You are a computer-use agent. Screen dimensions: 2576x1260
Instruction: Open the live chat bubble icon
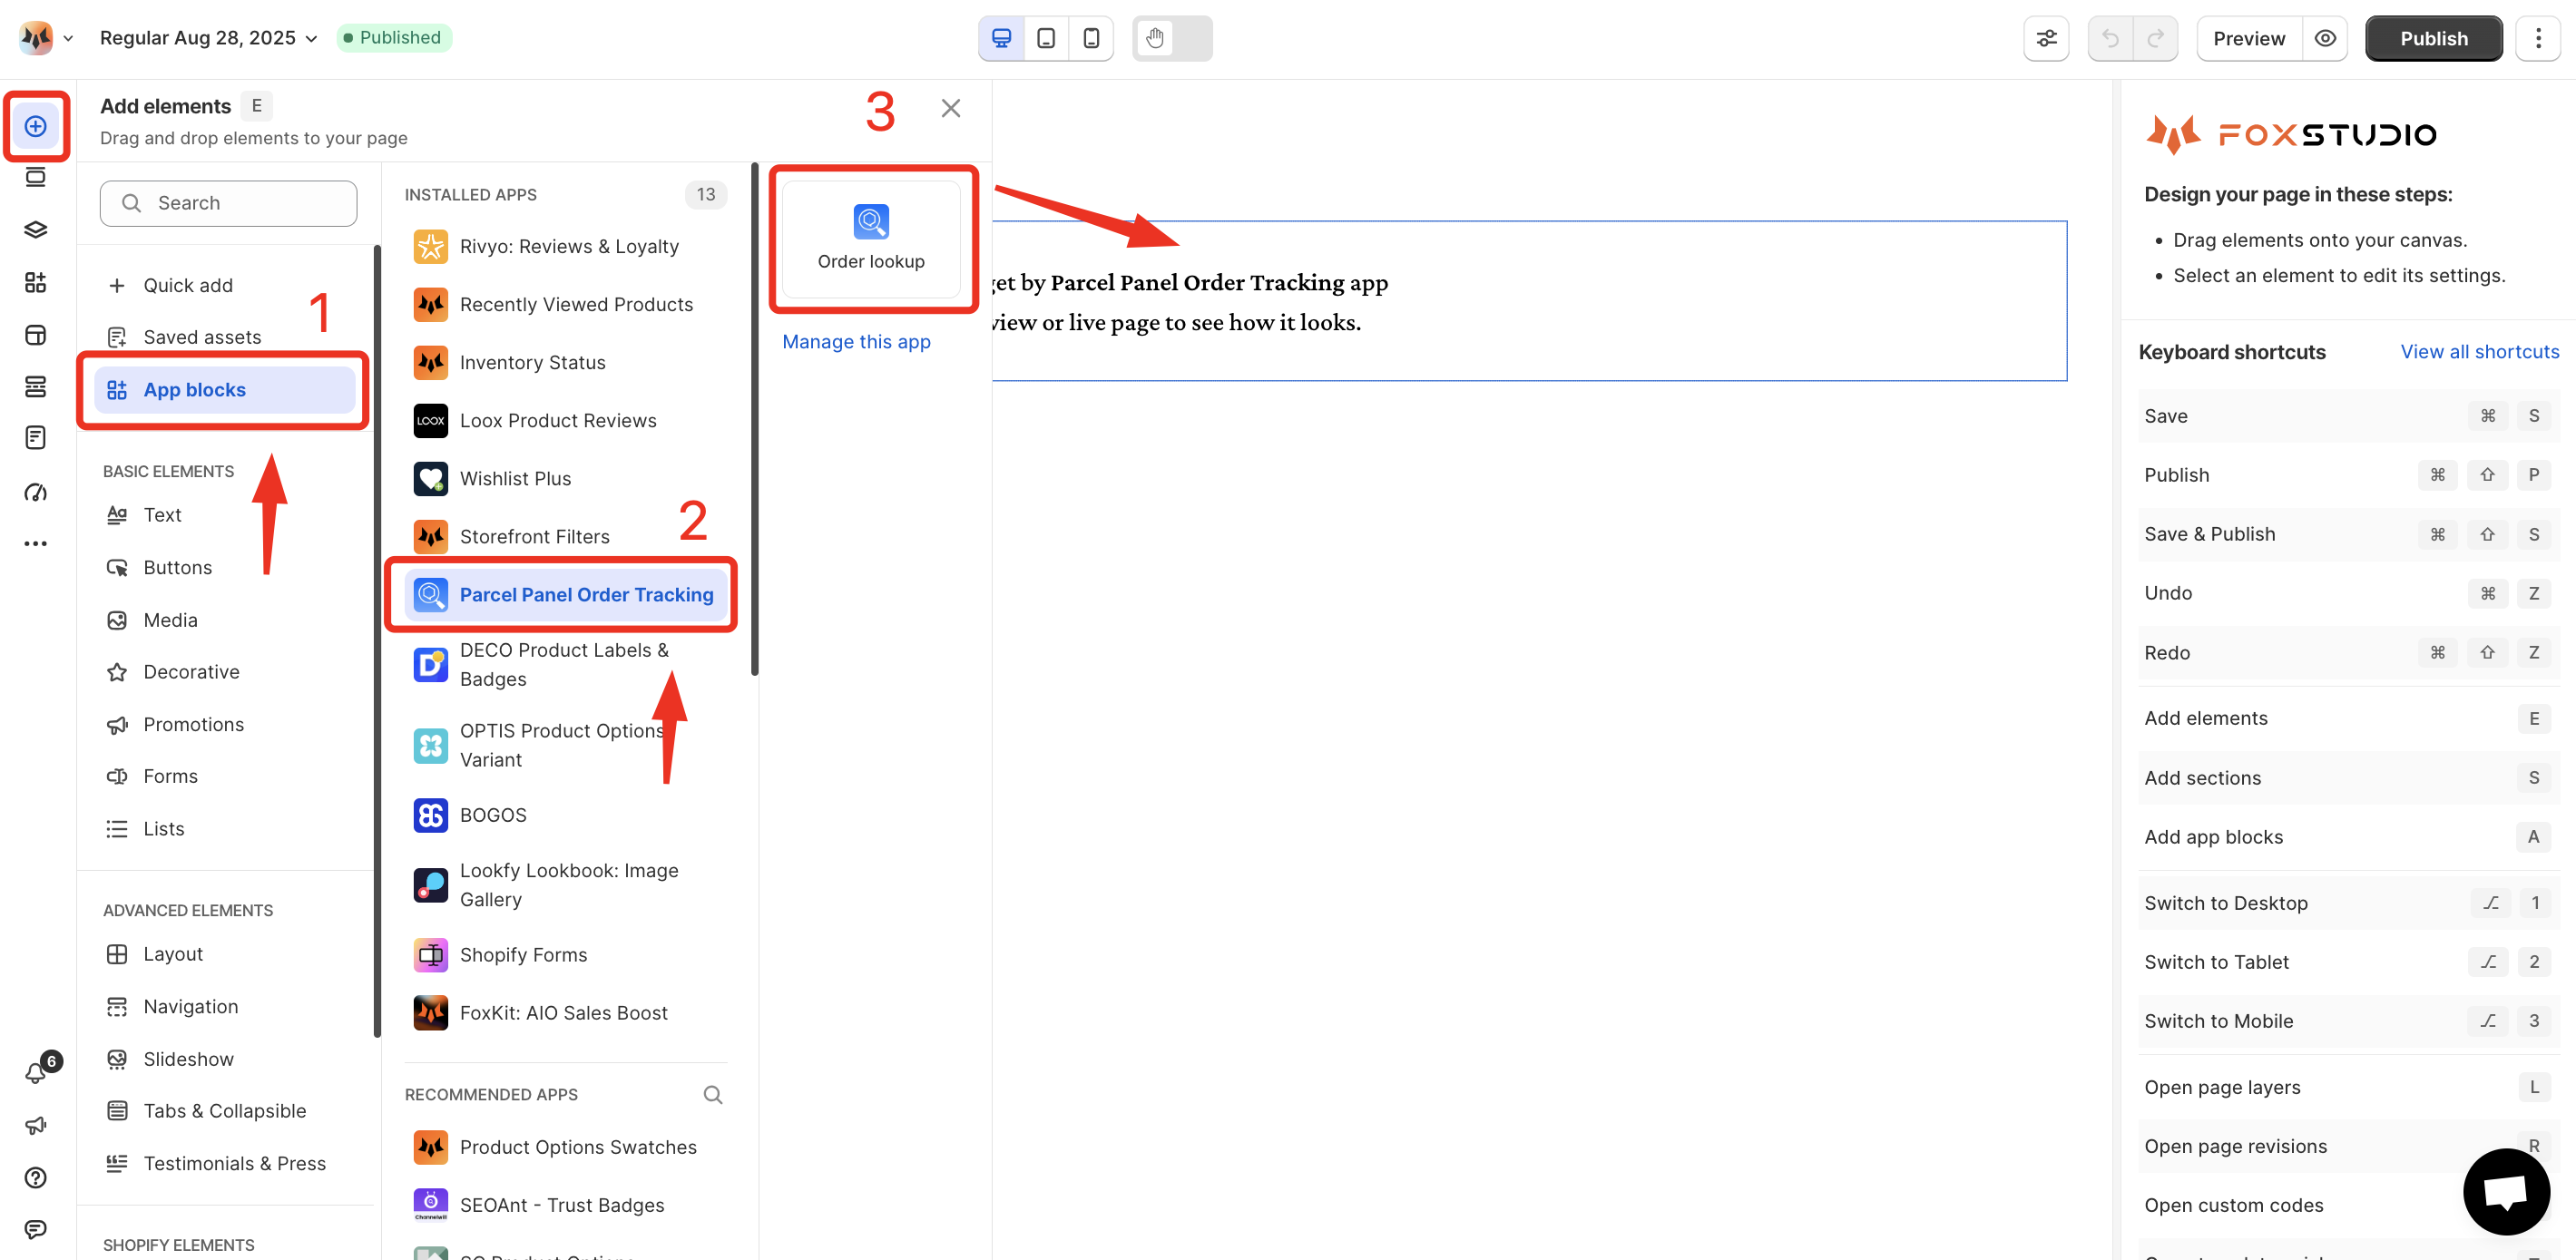pos(2505,1191)
